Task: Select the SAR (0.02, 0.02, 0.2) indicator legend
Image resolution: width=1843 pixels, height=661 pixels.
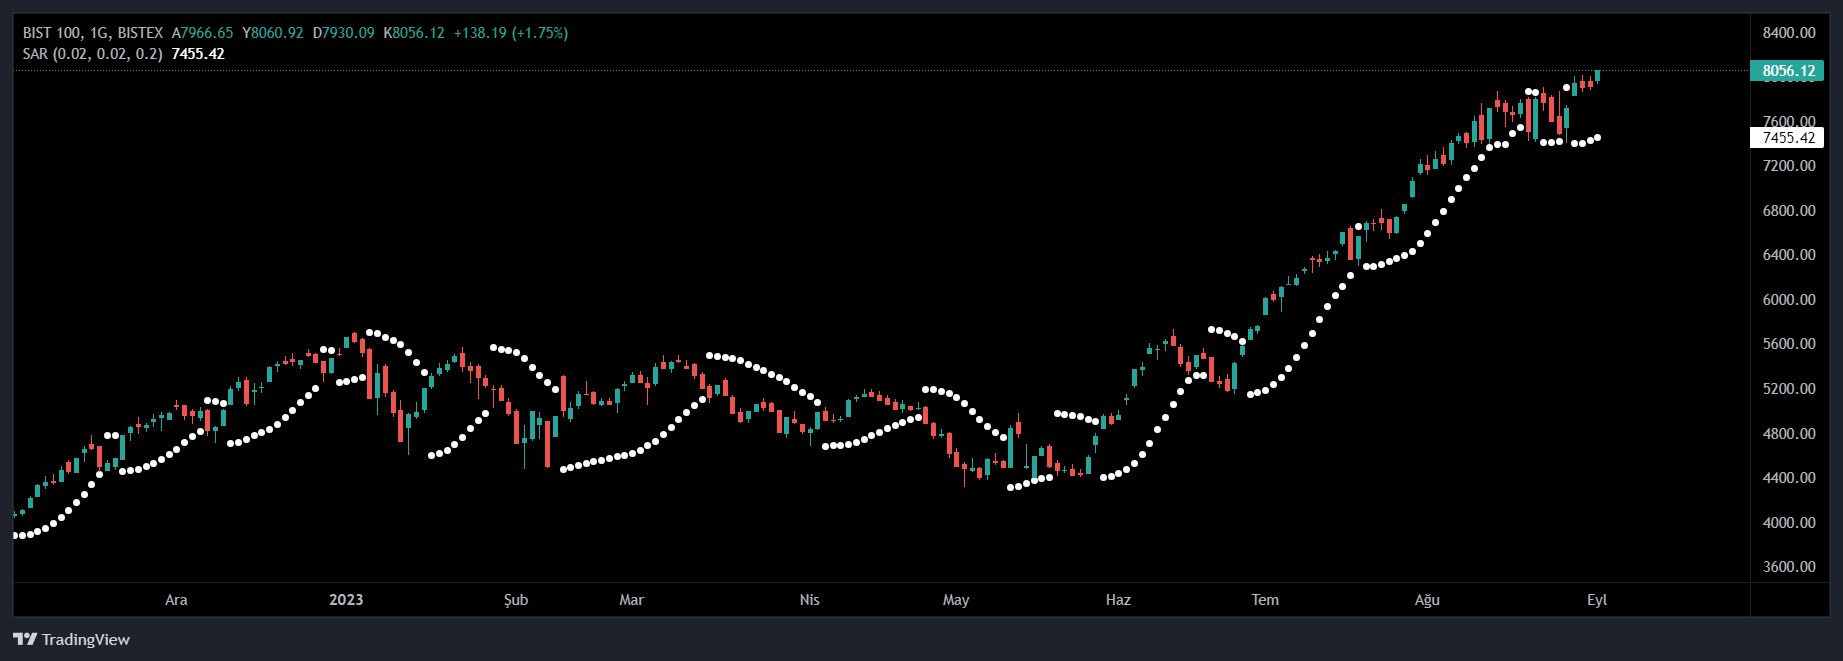Action: 93,54
